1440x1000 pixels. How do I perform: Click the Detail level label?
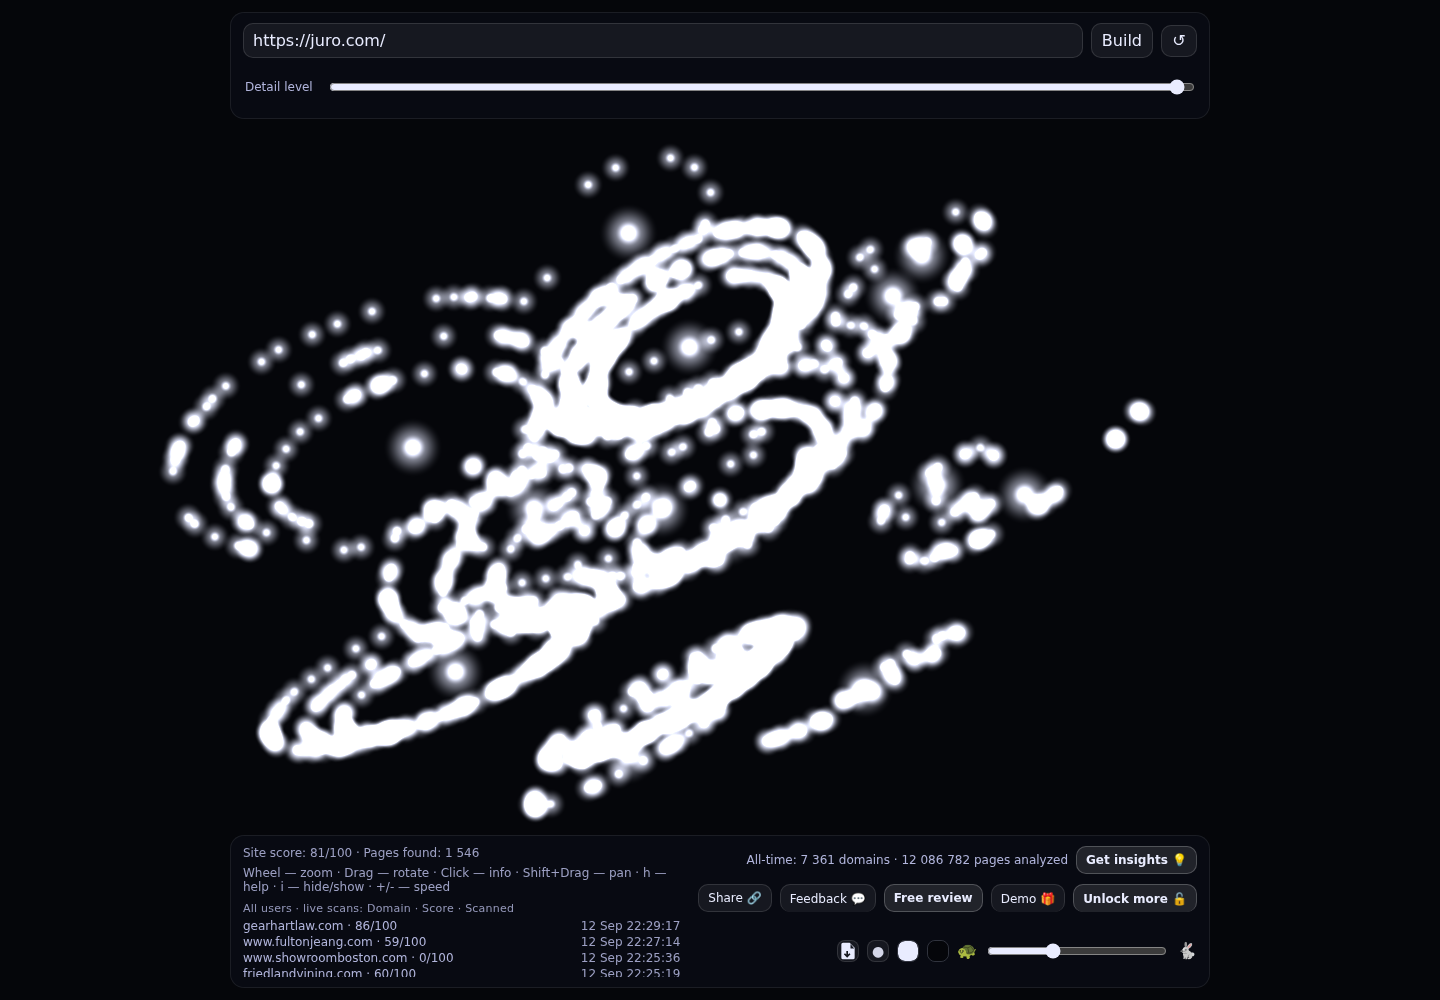(x=279, y=87)
